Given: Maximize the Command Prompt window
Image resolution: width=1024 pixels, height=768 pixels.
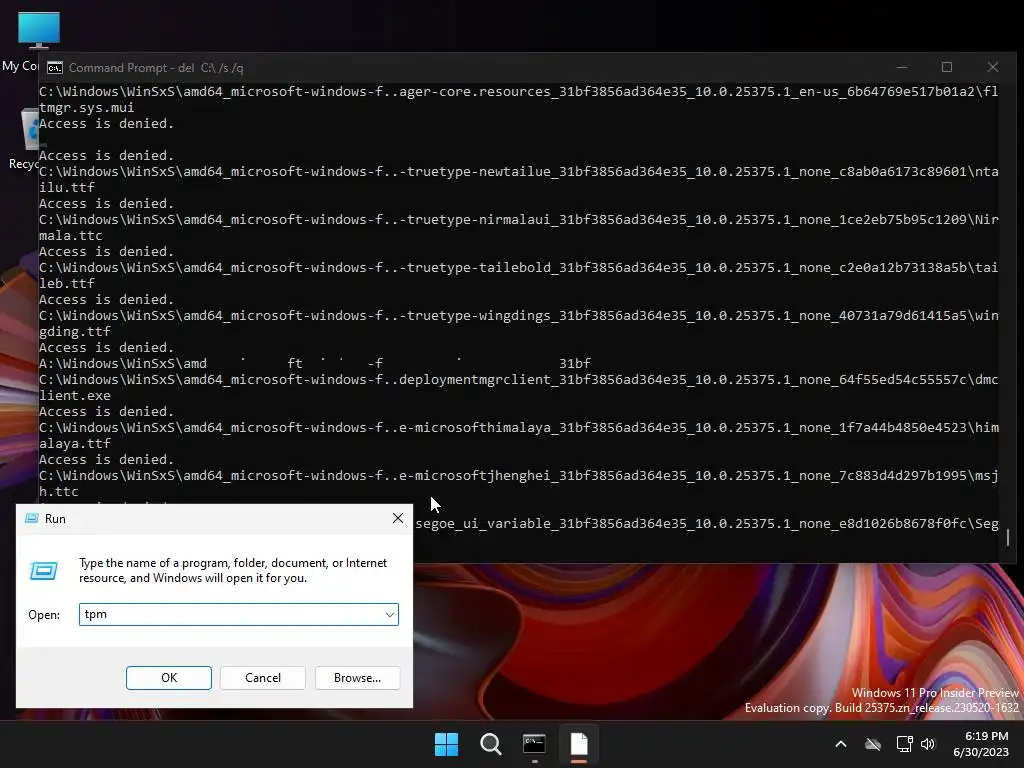Looking at the screenshot, I should [x=947, y=67].
